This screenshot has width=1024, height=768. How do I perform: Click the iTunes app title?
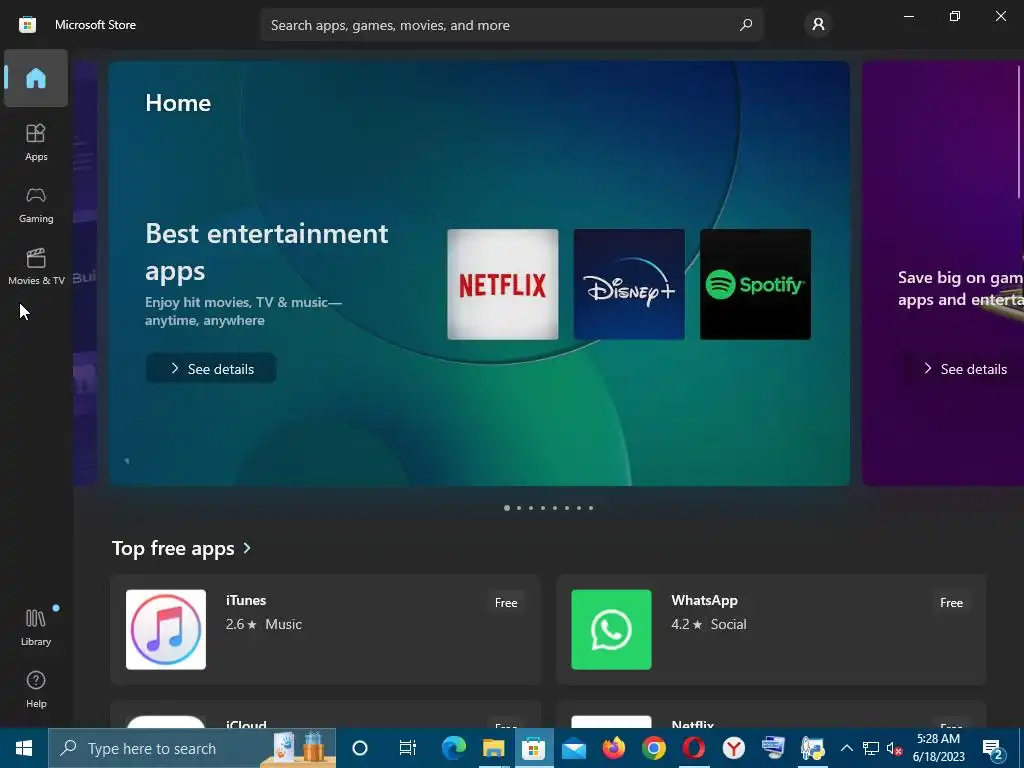(x=246, y=600)
